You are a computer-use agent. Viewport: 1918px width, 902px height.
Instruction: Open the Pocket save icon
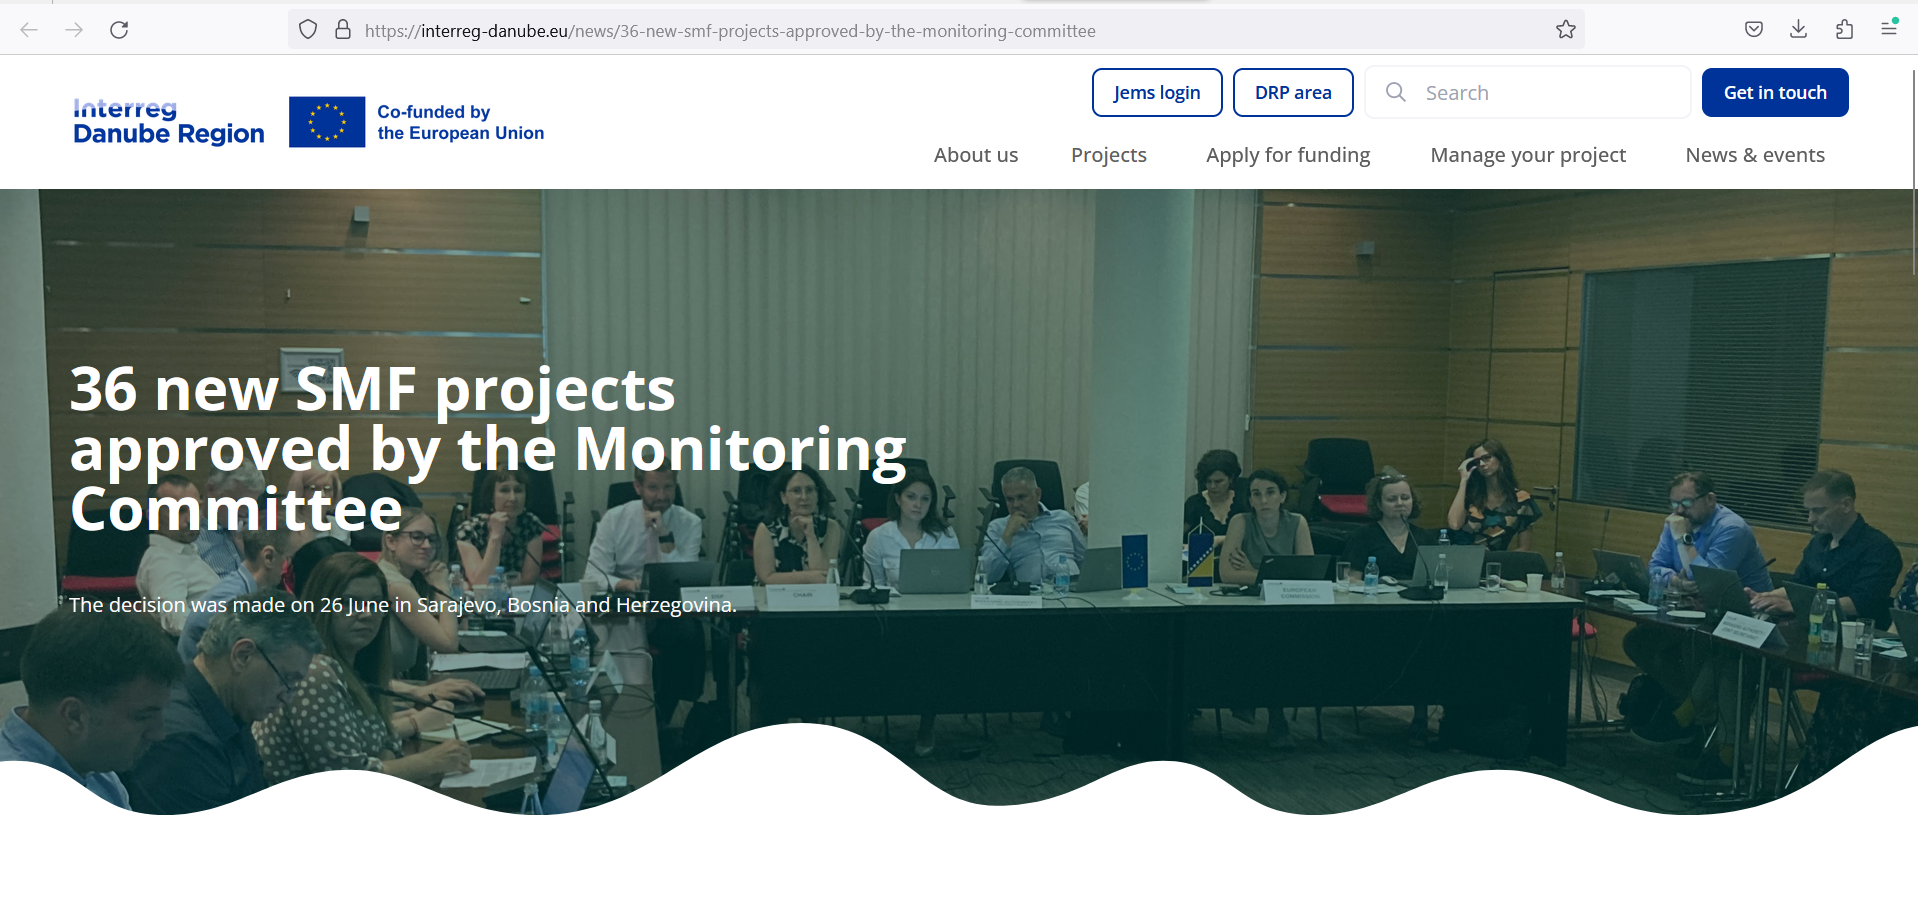coord(1753,30)
